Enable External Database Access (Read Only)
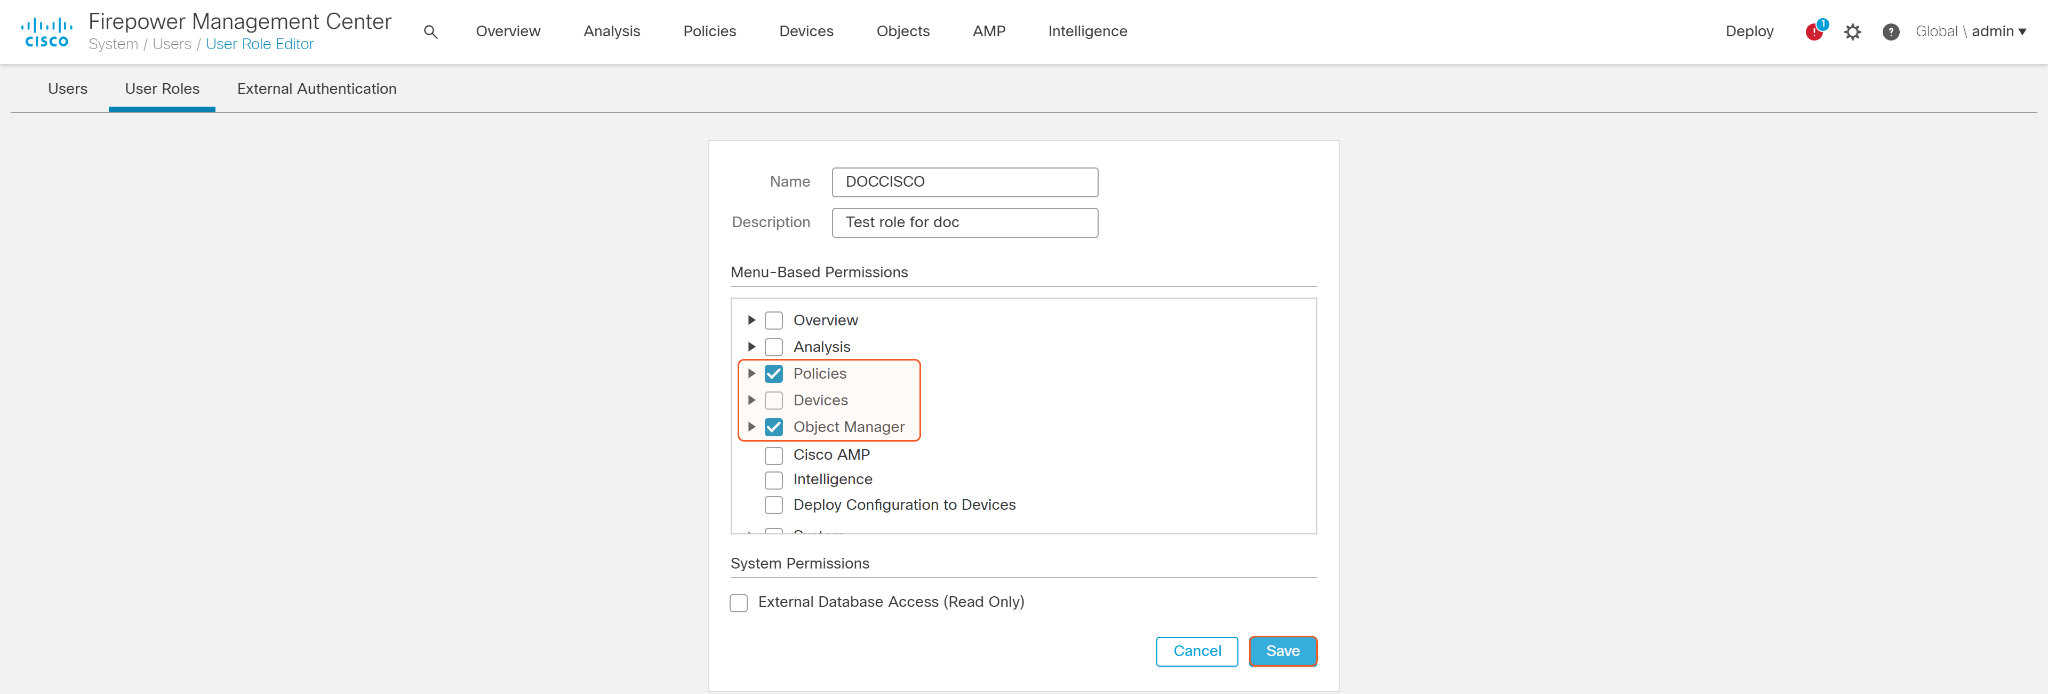Viewport: 2048px width, 694px height. (x=739, y=603)
